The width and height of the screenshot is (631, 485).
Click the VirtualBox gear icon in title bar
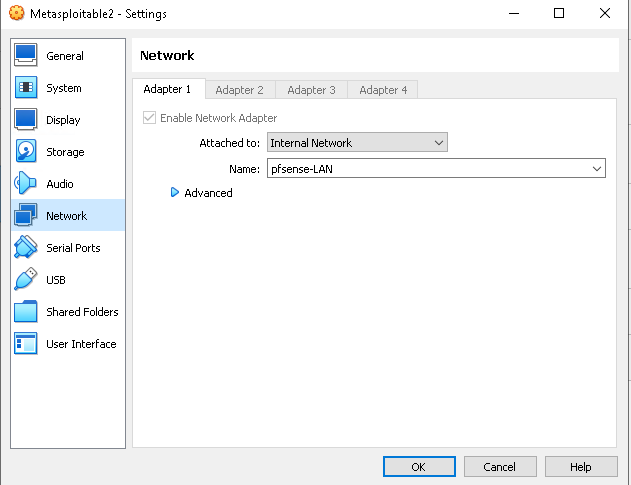16,13
